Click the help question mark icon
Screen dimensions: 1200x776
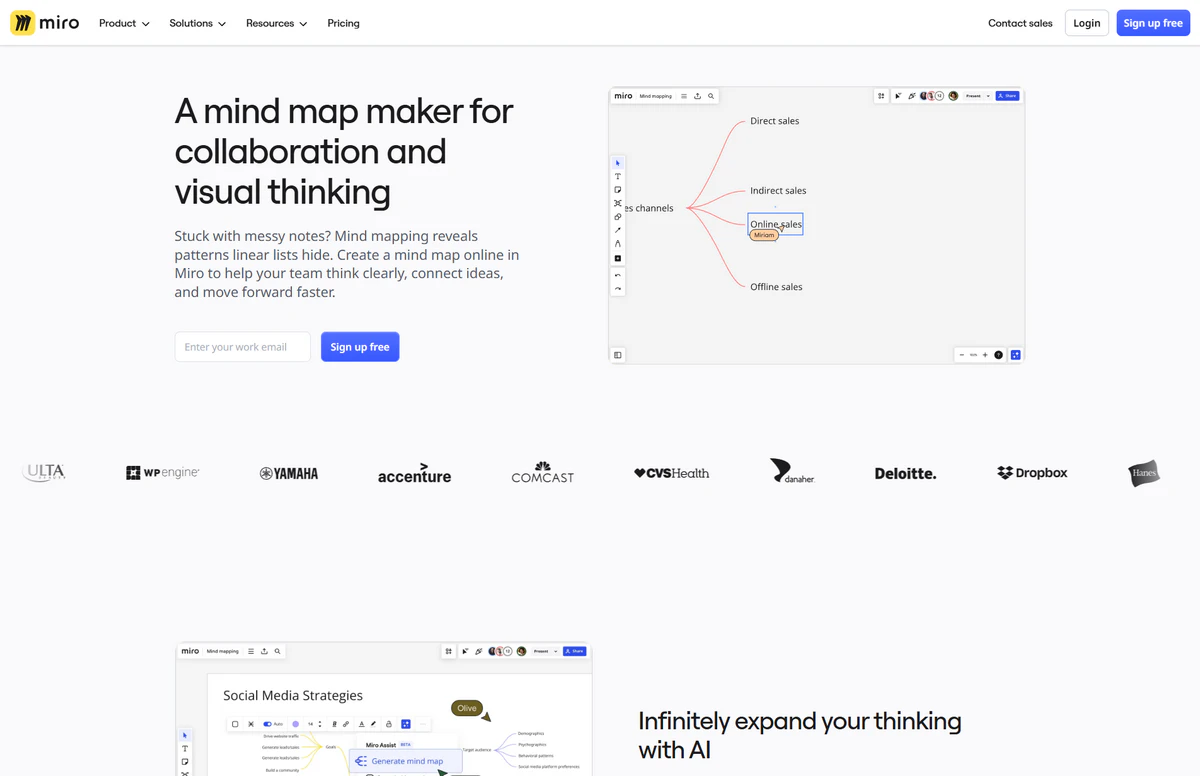pos(998,355)
